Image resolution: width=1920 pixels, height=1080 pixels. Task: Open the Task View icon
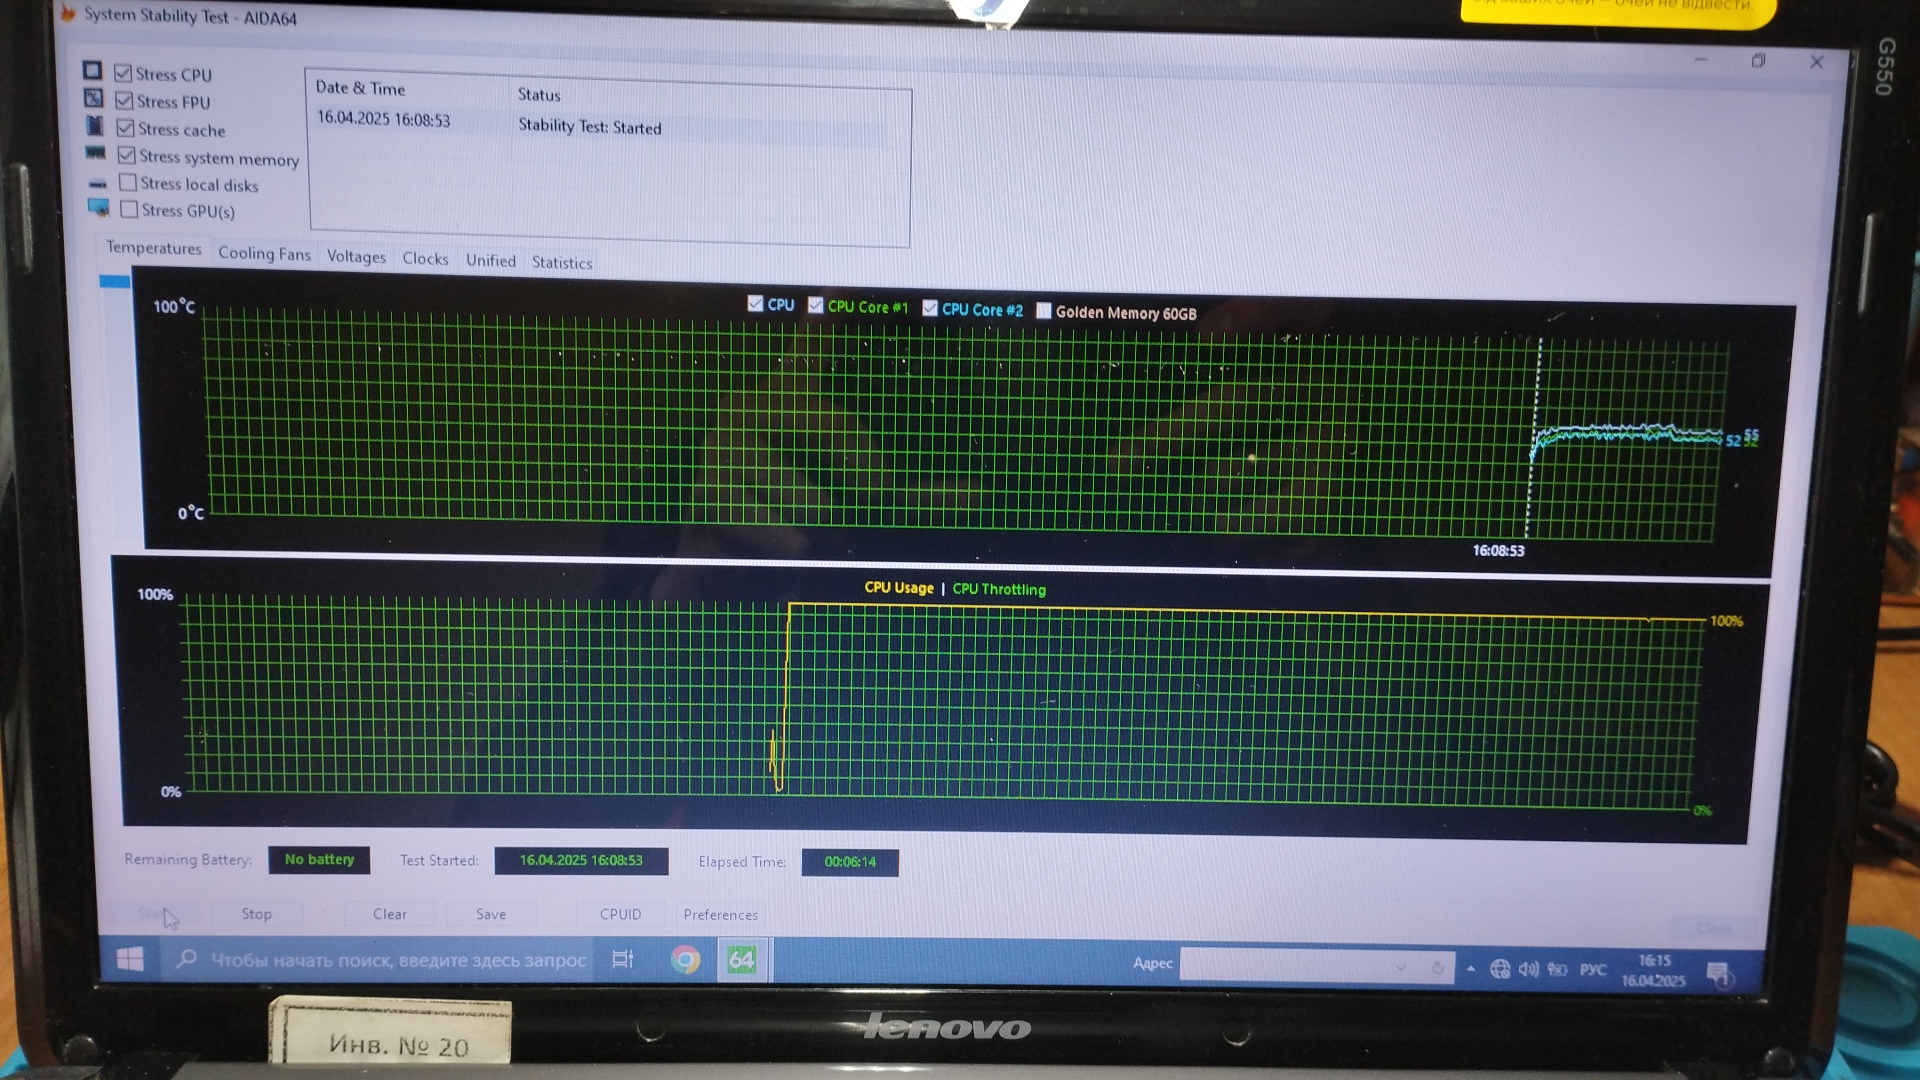pos(622,959)
